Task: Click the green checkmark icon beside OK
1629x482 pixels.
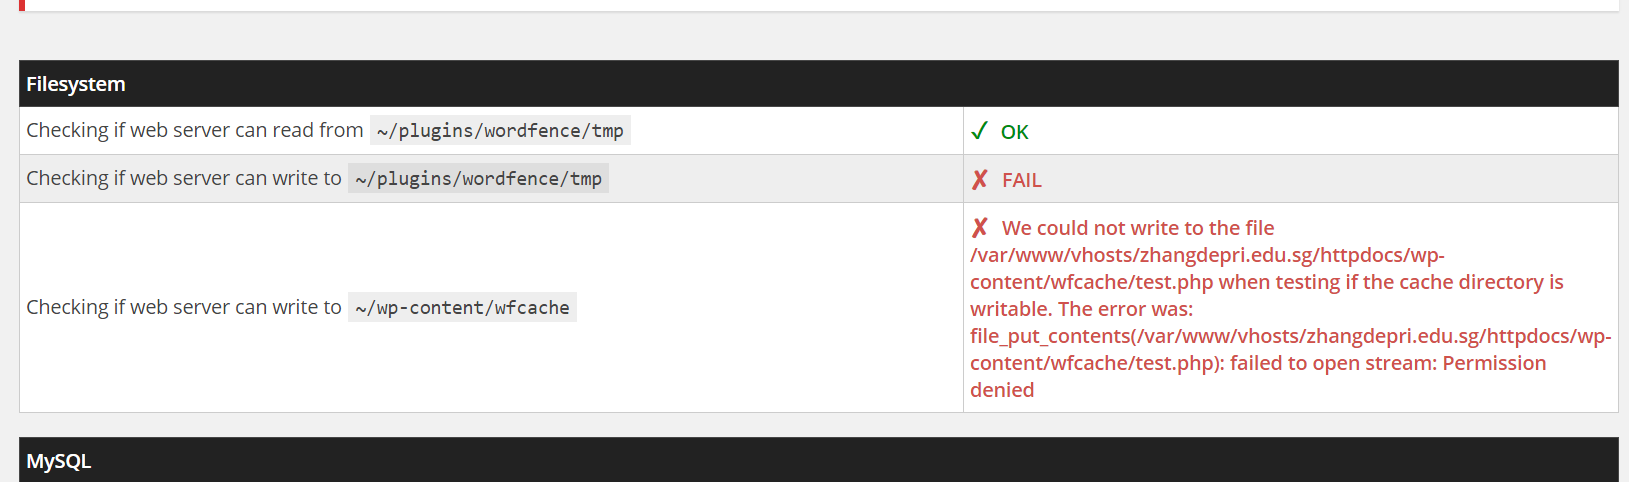Action: click(x=979, y=131)
